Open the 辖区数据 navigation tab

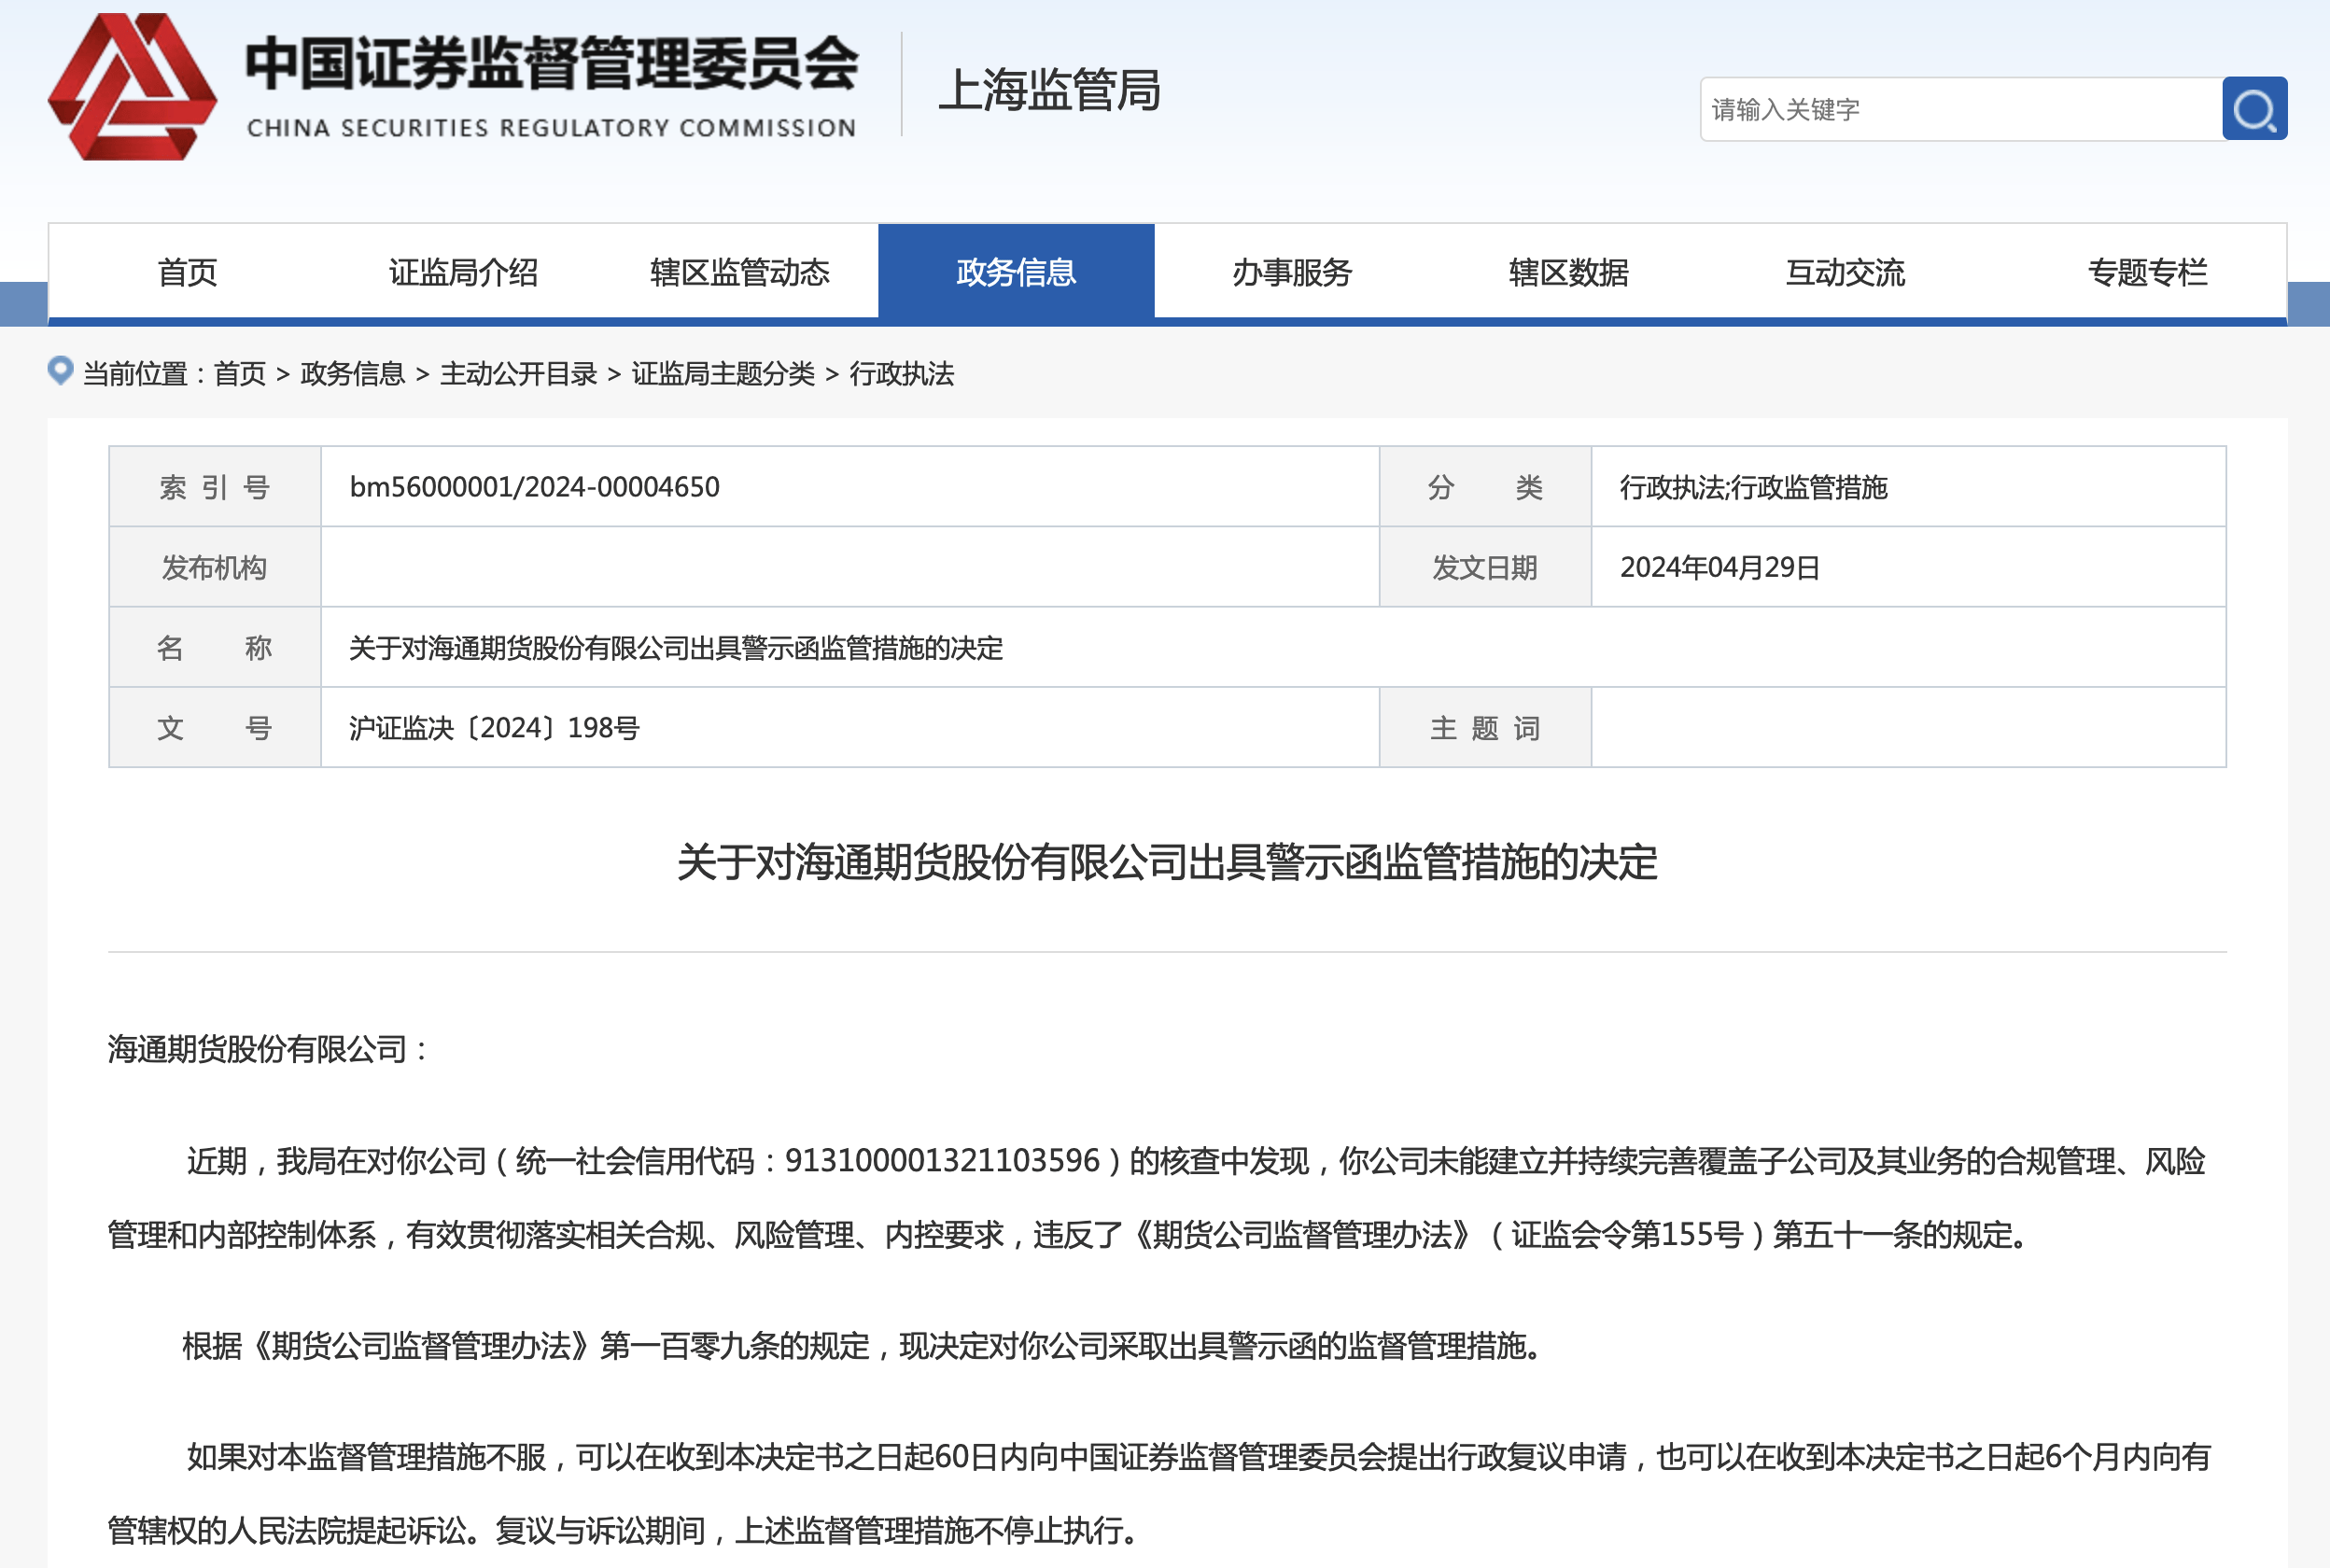point(1568,272)
